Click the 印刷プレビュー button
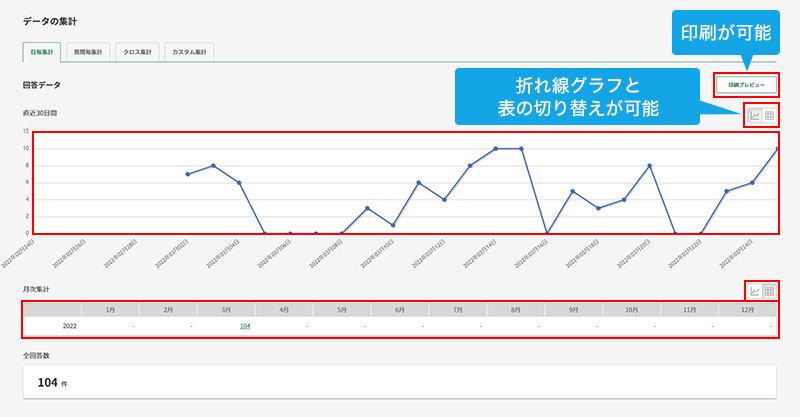800x417 pixels. coord(747,85)
